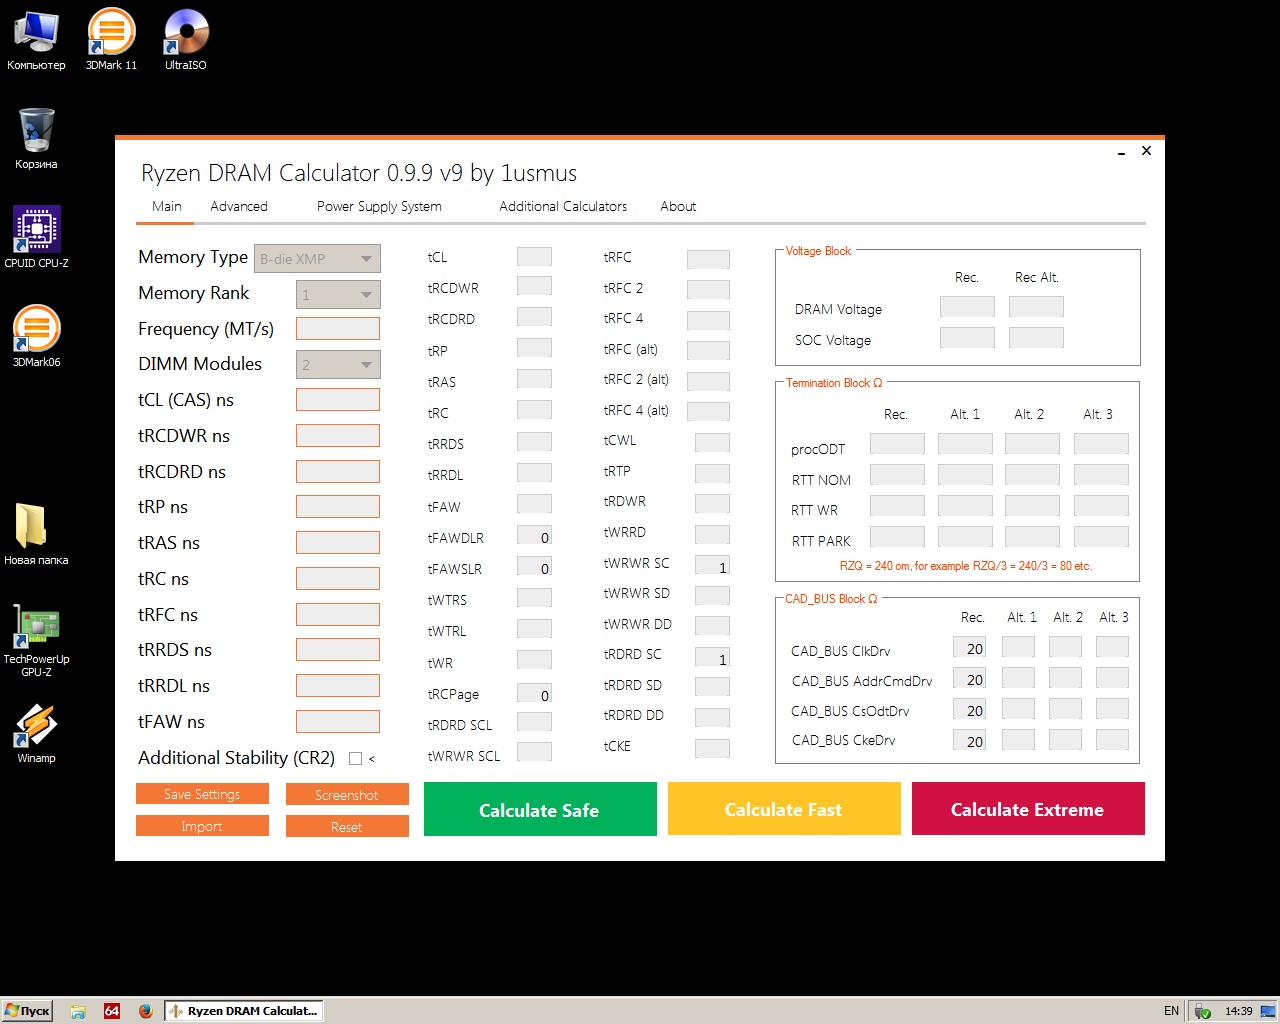Focus the tCL (CAS) ns input field

[338, 400]
